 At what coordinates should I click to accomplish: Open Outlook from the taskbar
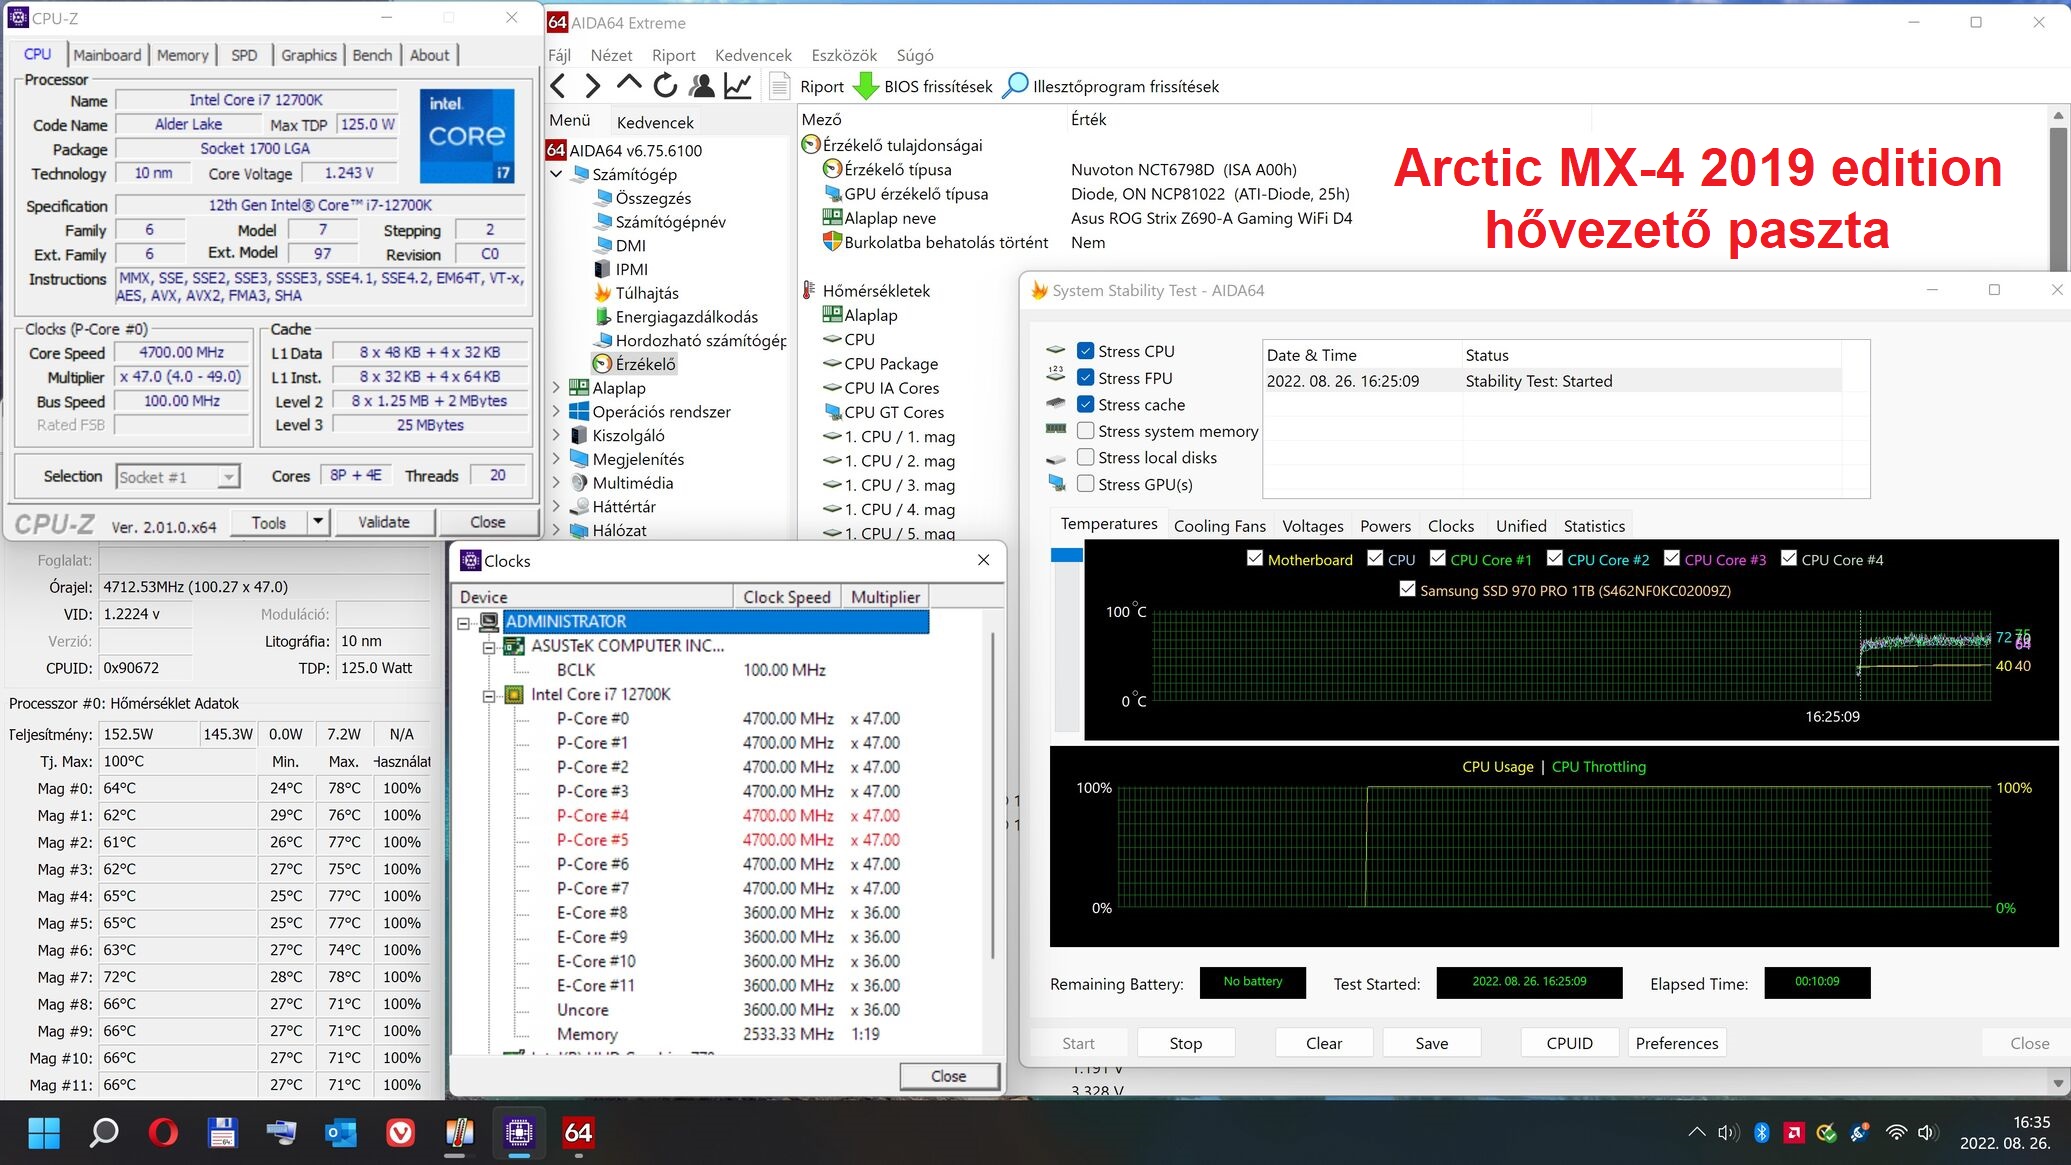(341, 1133)
